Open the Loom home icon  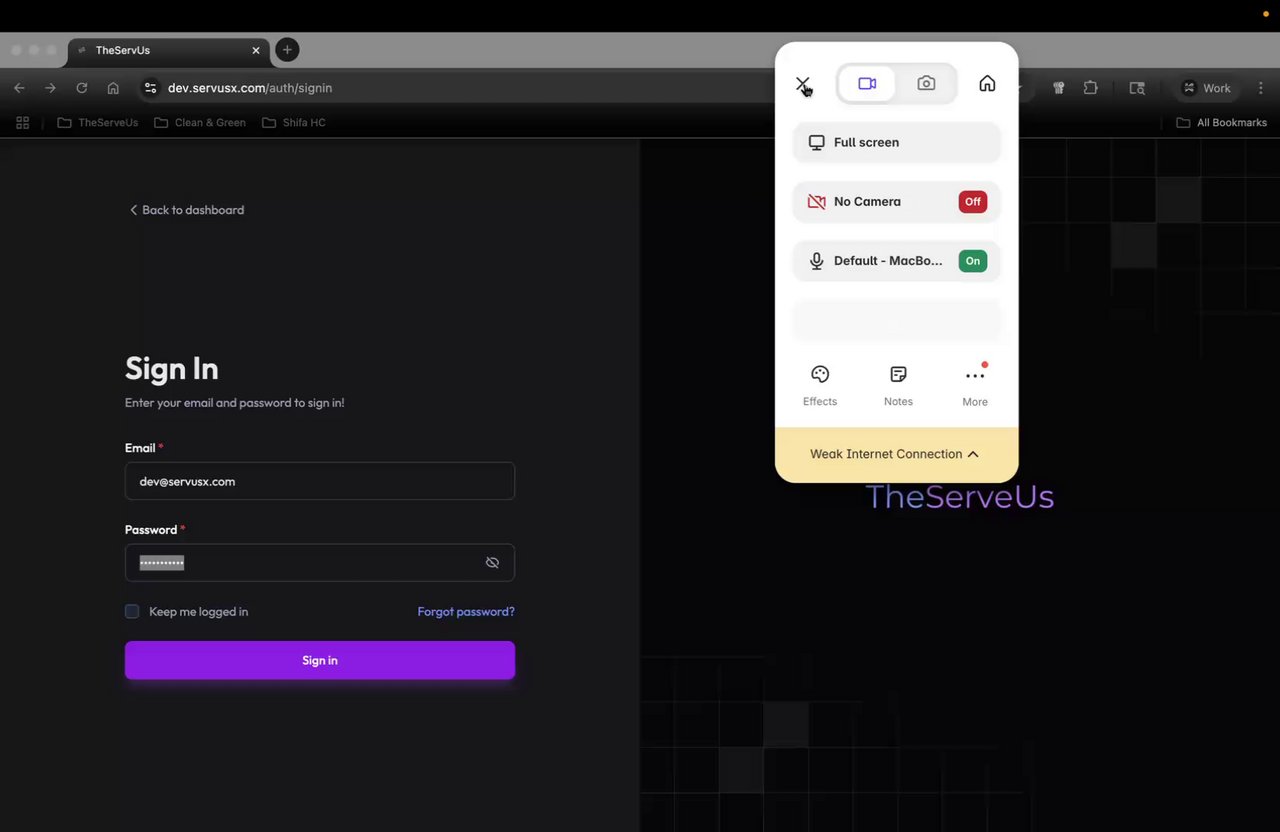click(987, 84)
